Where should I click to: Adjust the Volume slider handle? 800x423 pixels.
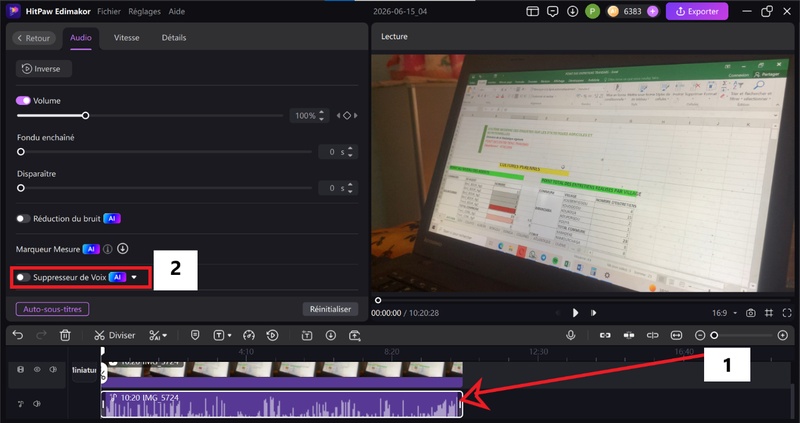click(x=86, y=116)
